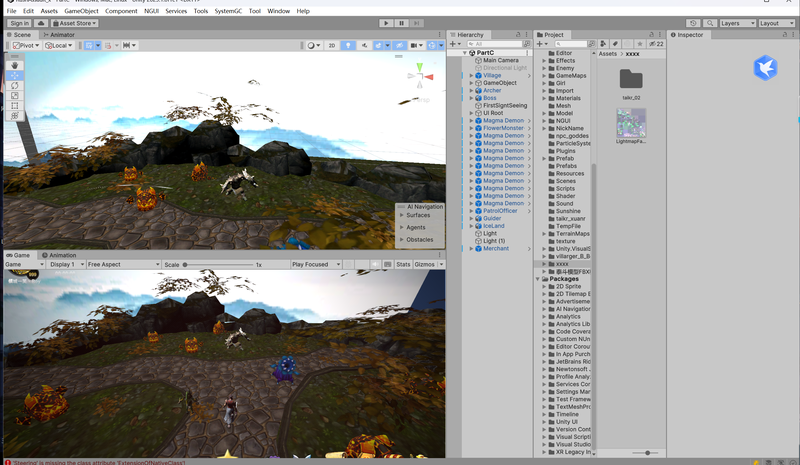Click Project search by label icon
The width and height of the screenshot is (800, 465).
615,44
